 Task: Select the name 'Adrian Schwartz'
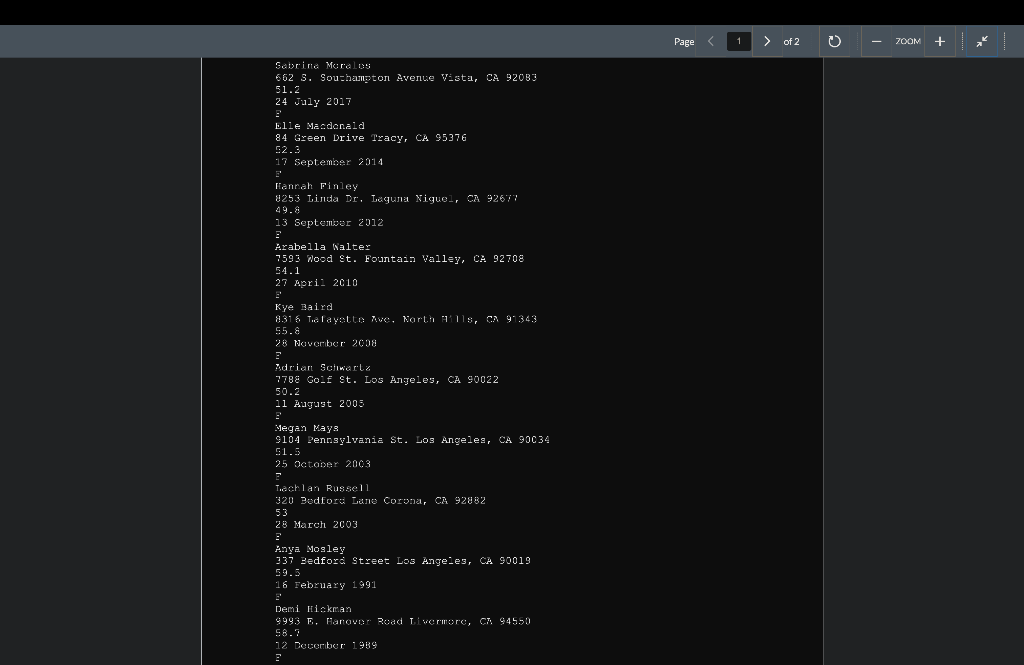(323, 368)
